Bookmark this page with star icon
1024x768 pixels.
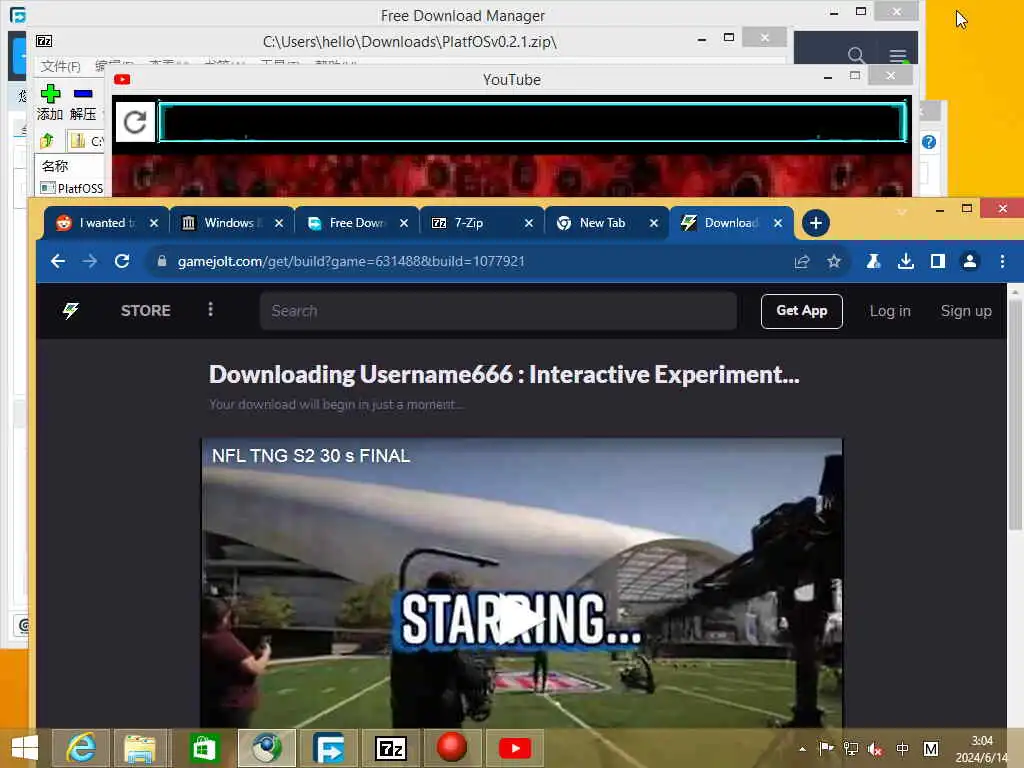[x=834, y=261]
